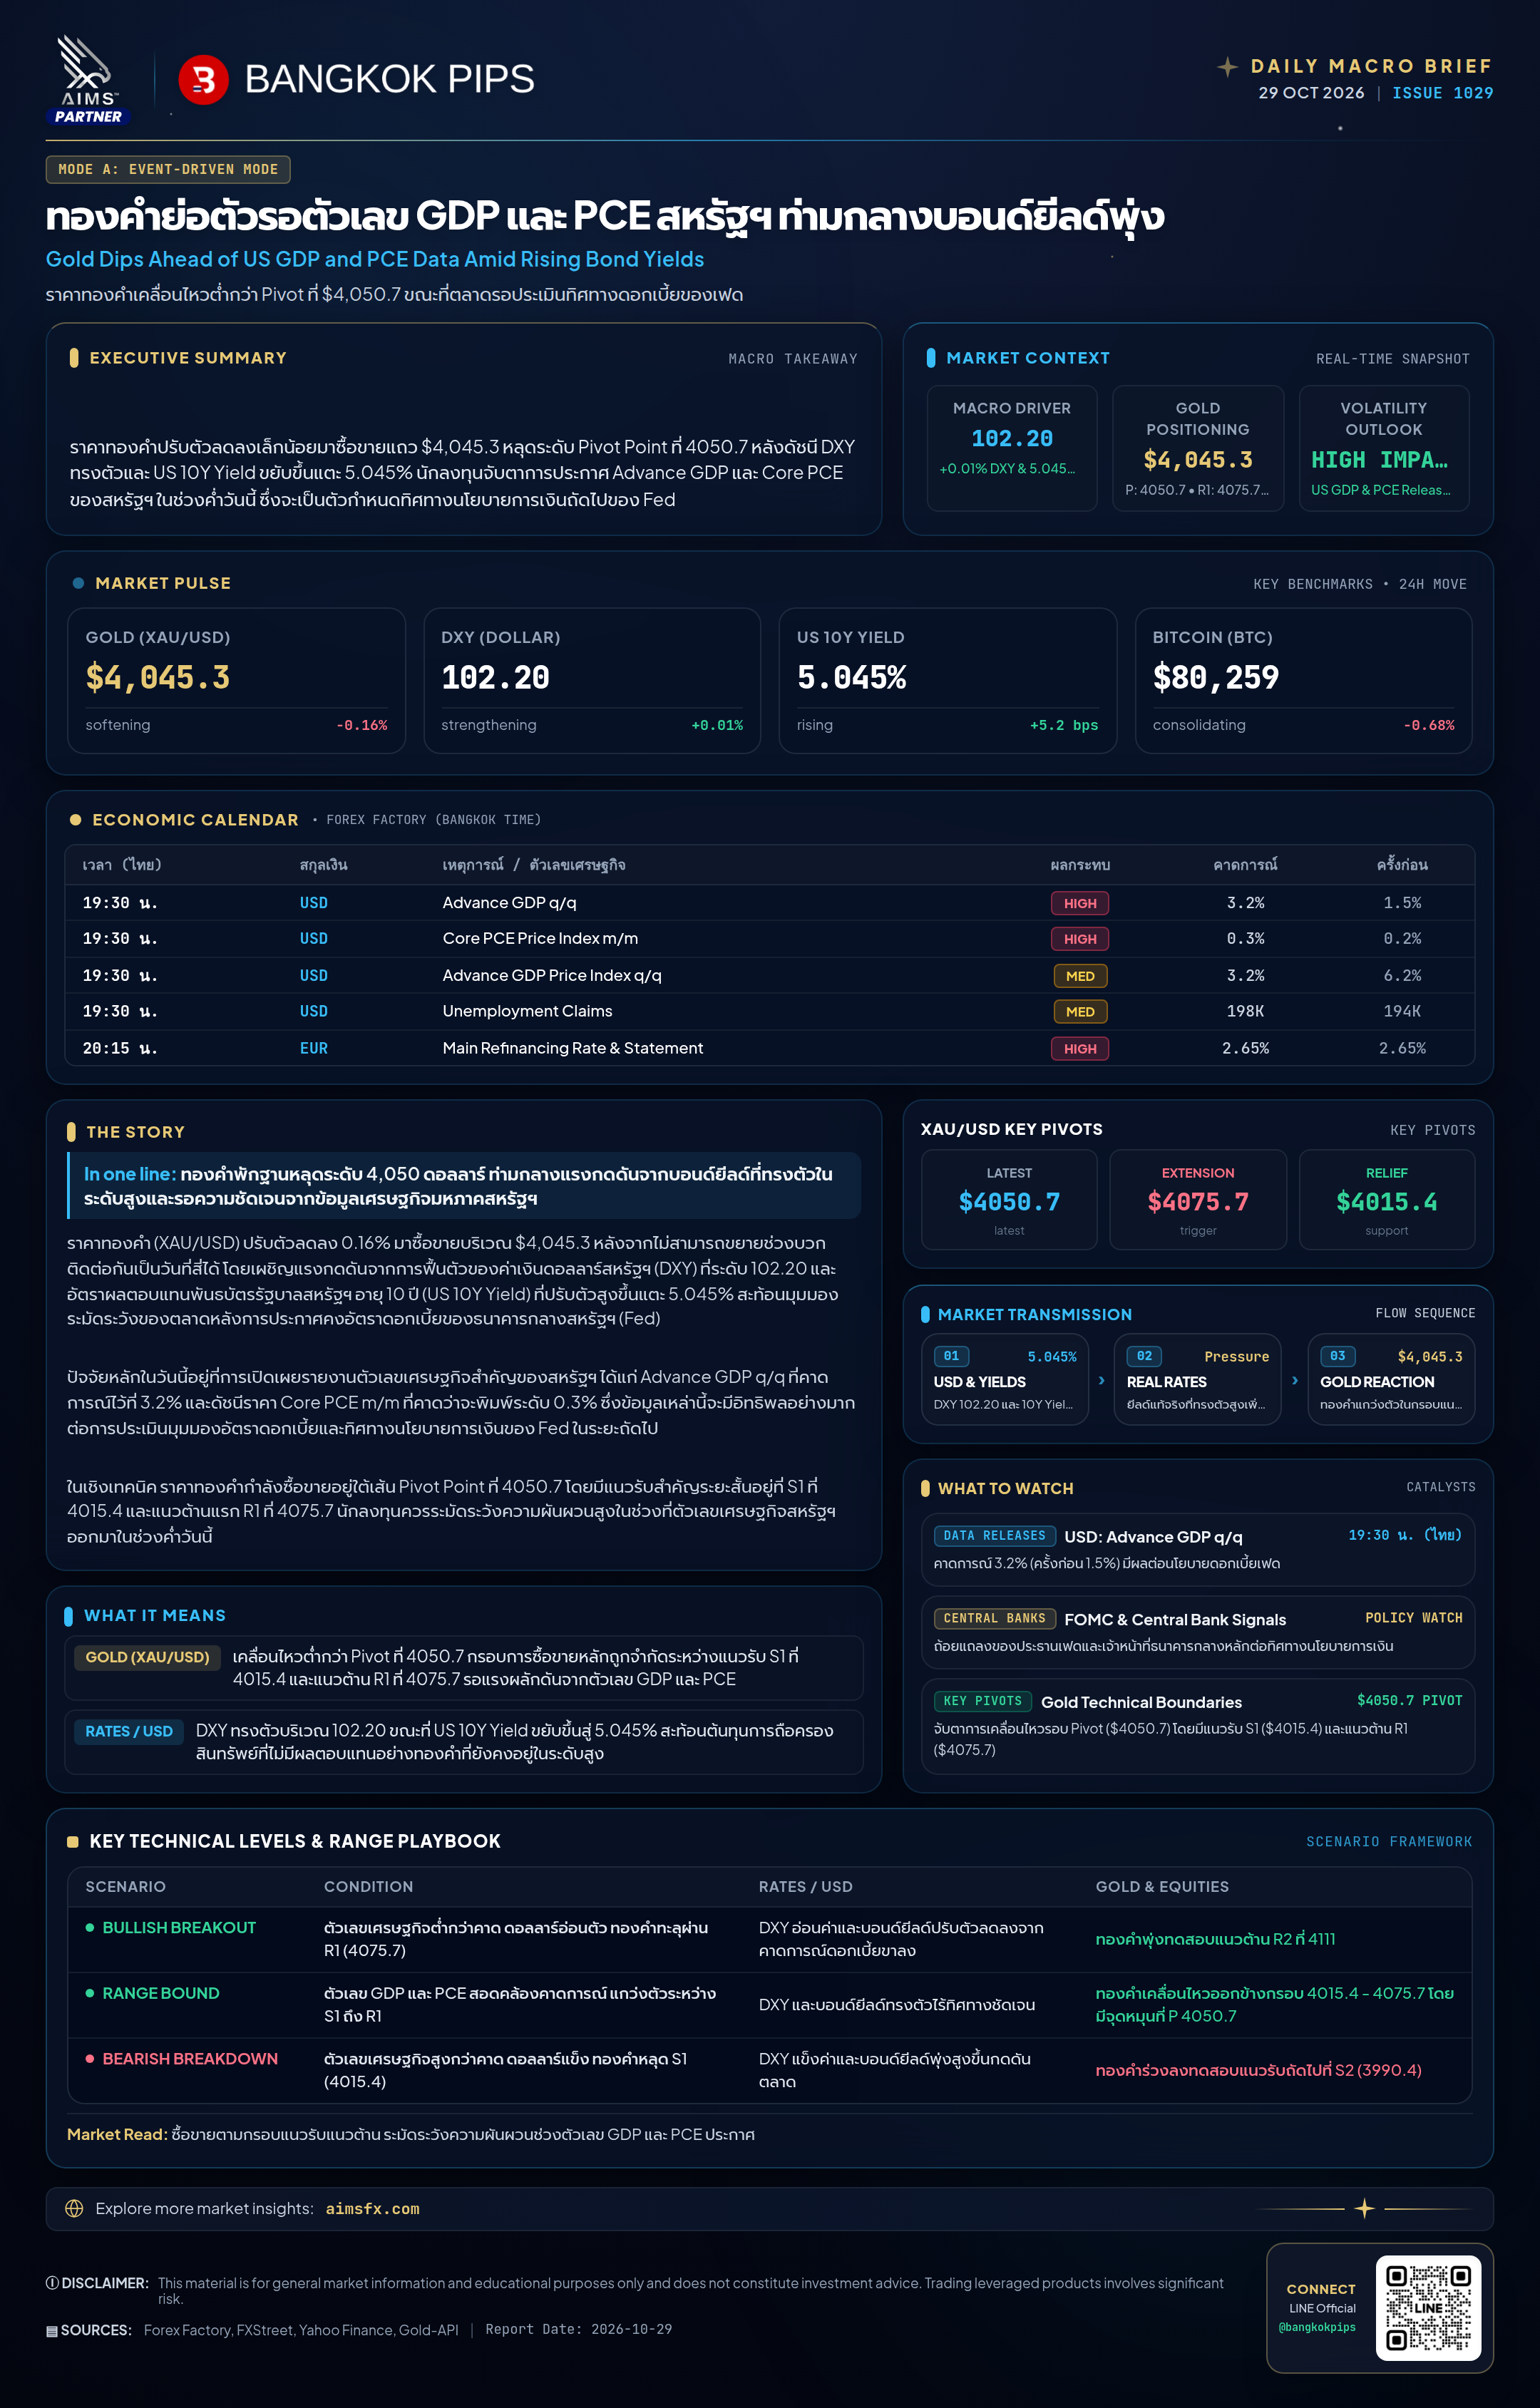Click the -0.68% bitcoin change
This screenshot has width=1540, height=2408.
tap(1429, 725)
